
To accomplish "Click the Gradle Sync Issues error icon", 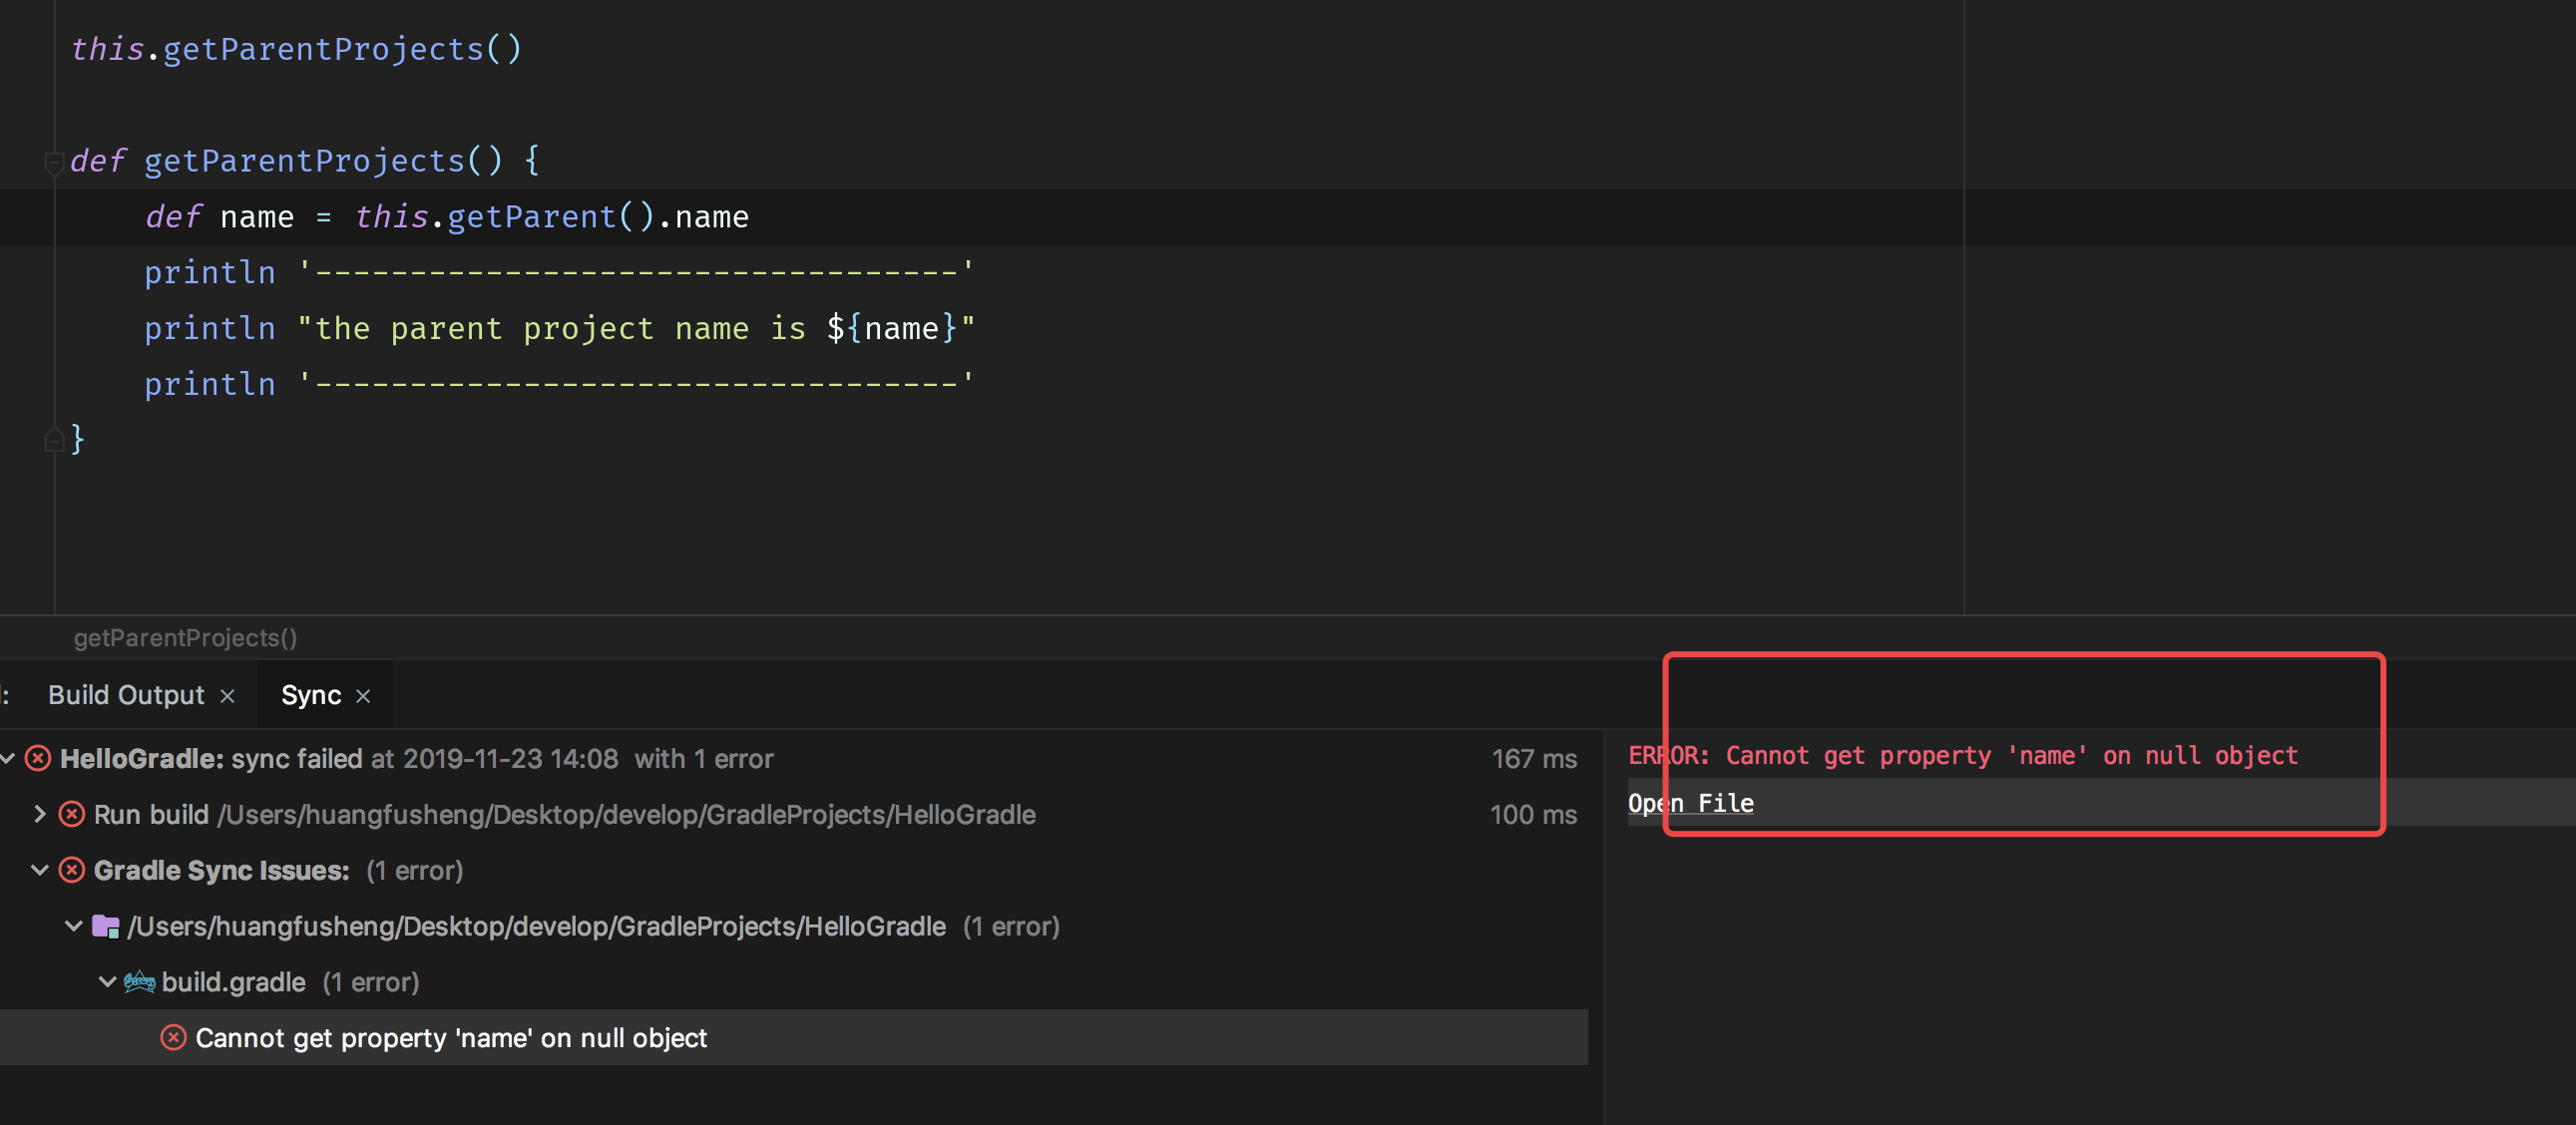I will 72,871.
